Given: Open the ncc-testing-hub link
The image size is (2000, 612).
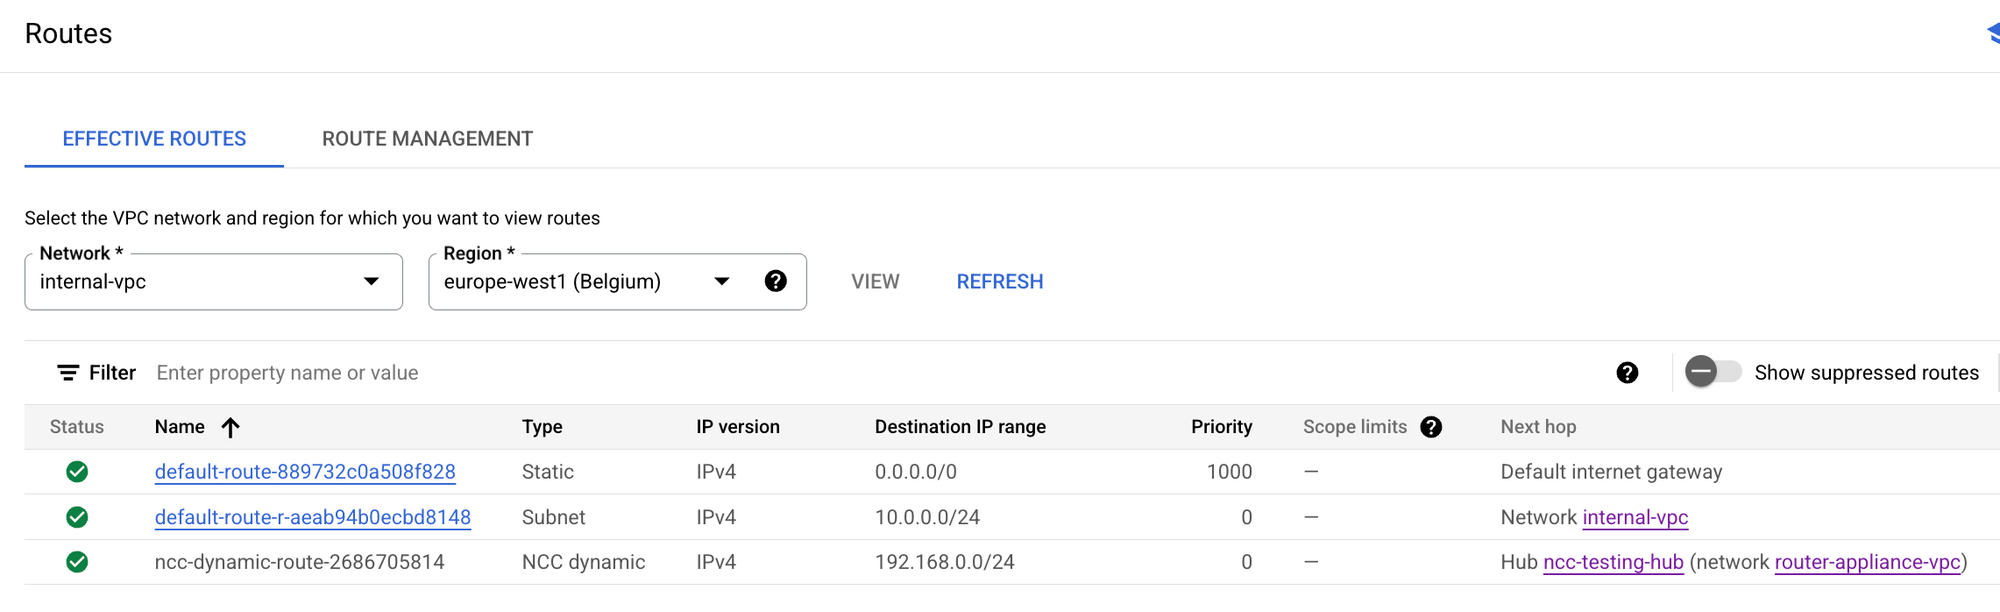Looking at the screenshot, I should click(1613, 562).
